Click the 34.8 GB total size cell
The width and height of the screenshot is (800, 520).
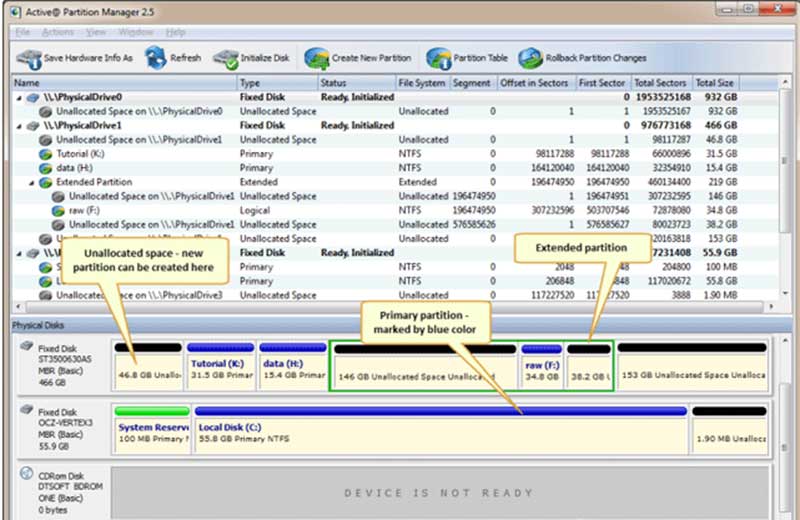(722, 211)
